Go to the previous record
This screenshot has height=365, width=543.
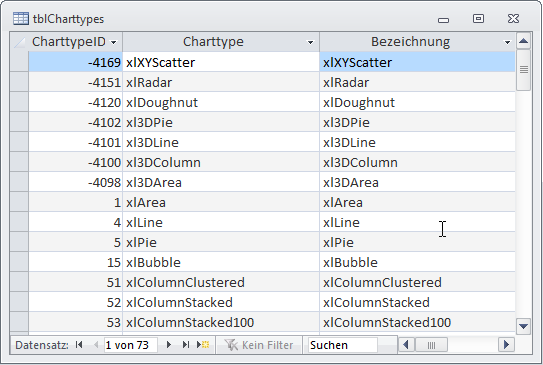coord(96,345)
